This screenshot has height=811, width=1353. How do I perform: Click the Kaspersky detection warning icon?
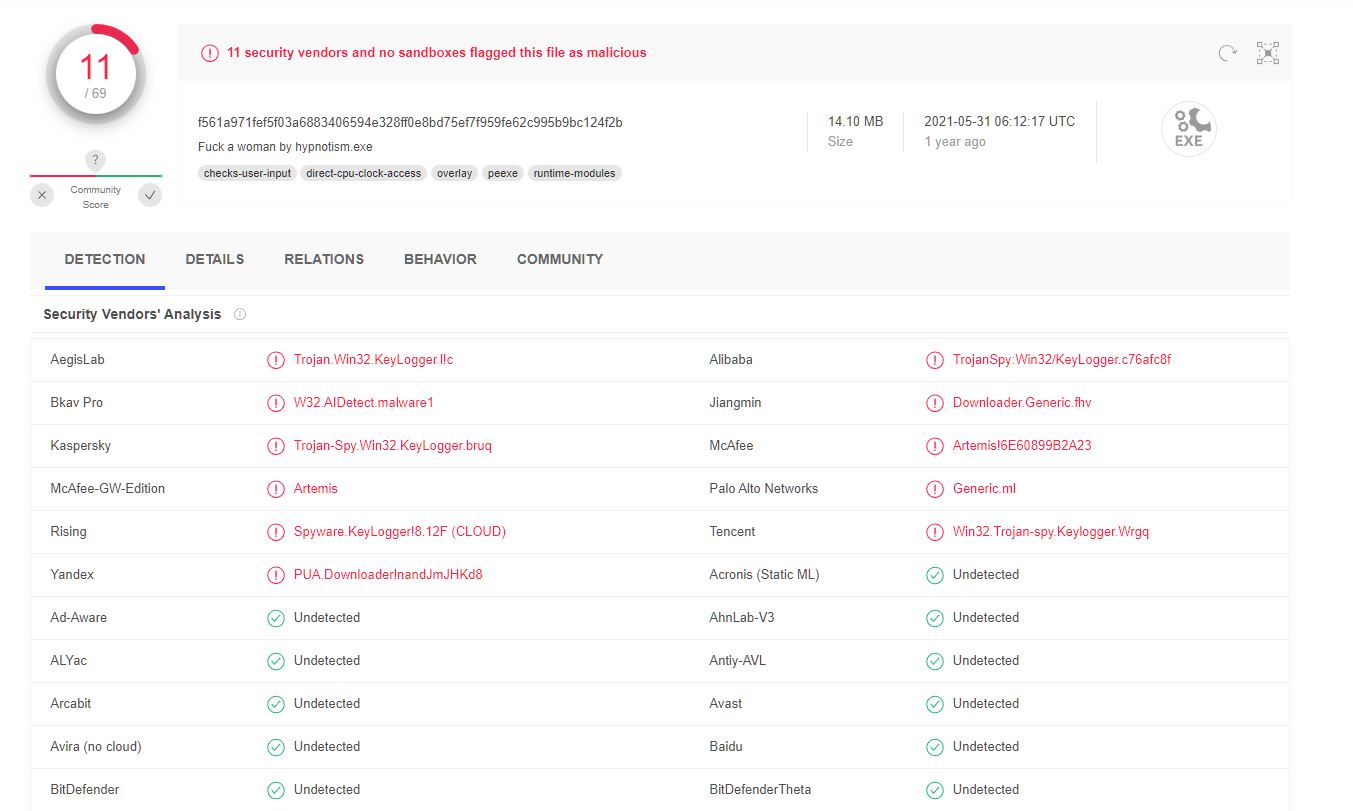click(x=275, y=446)
